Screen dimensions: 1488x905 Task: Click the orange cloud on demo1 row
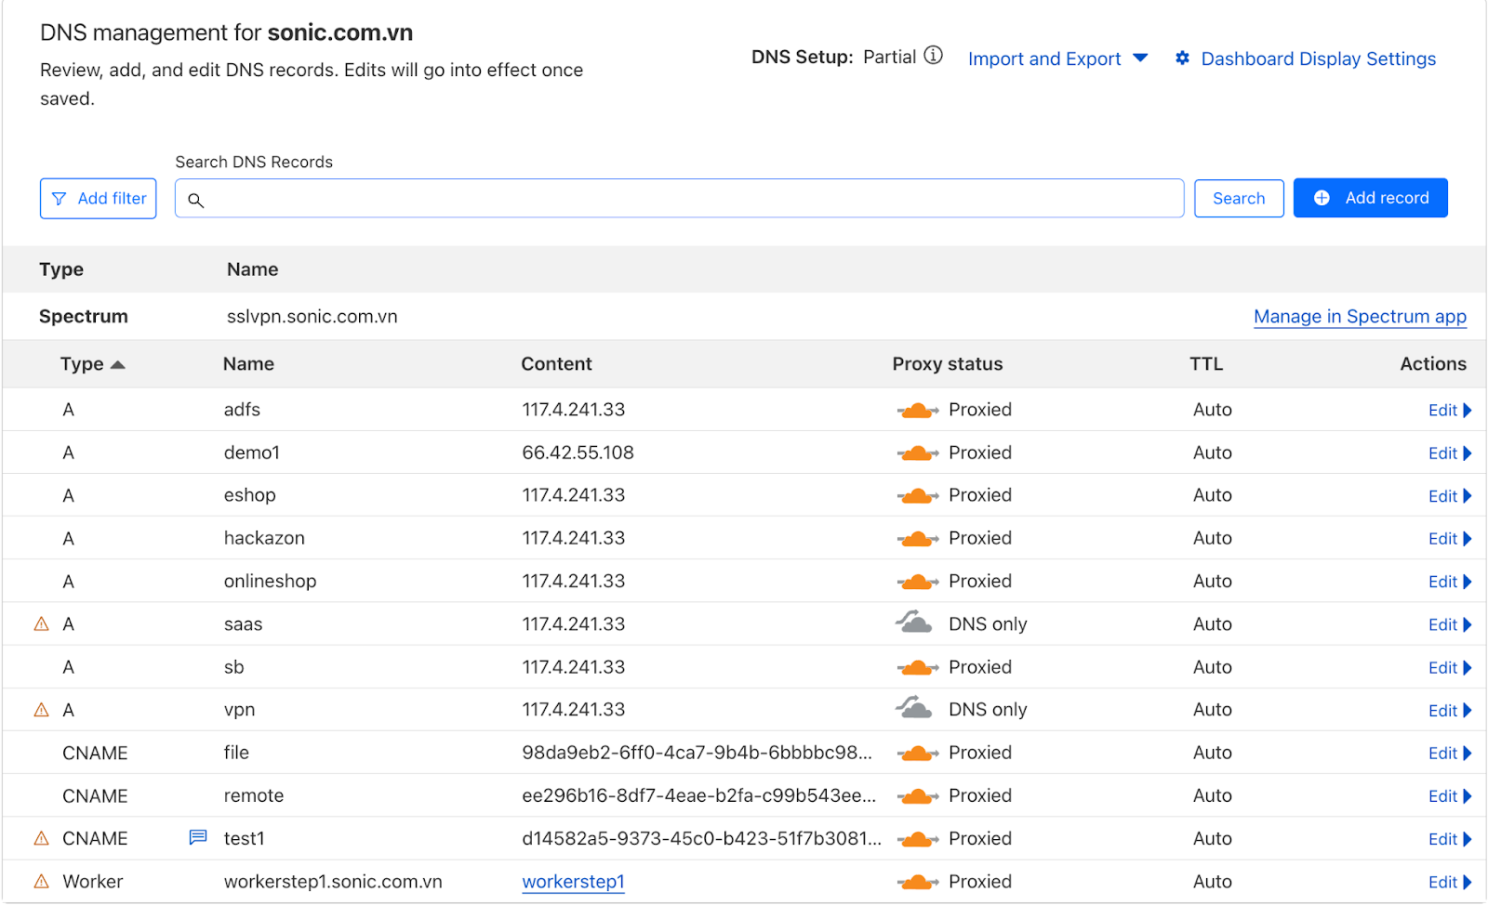point(917,453)
